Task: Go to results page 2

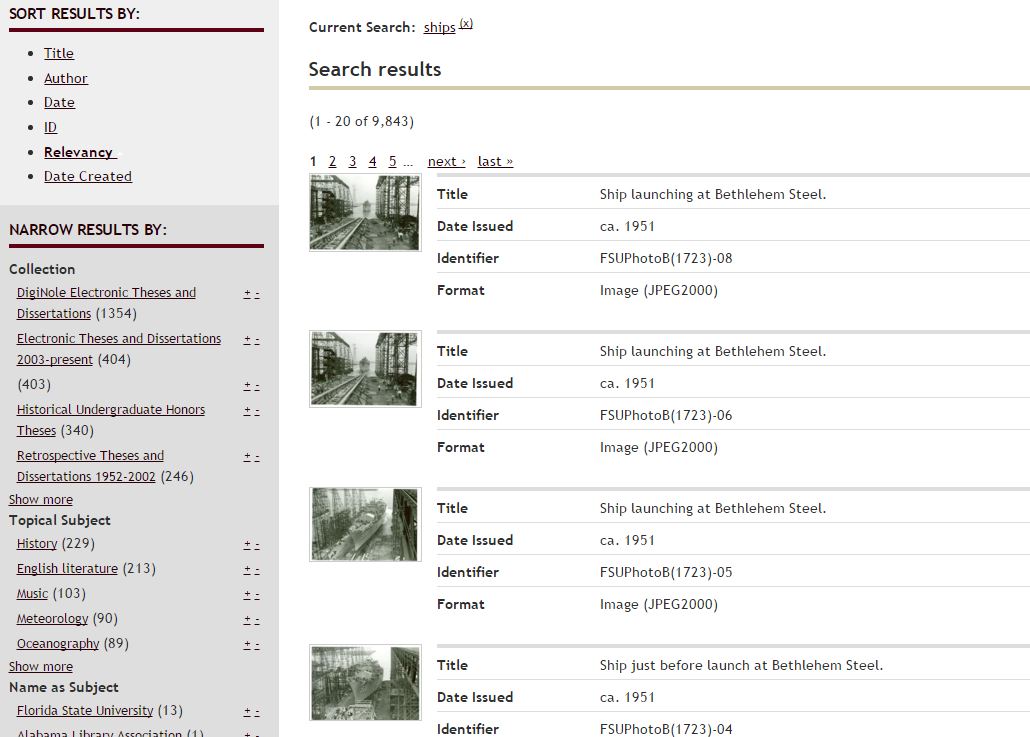Action: click(332, 161)
